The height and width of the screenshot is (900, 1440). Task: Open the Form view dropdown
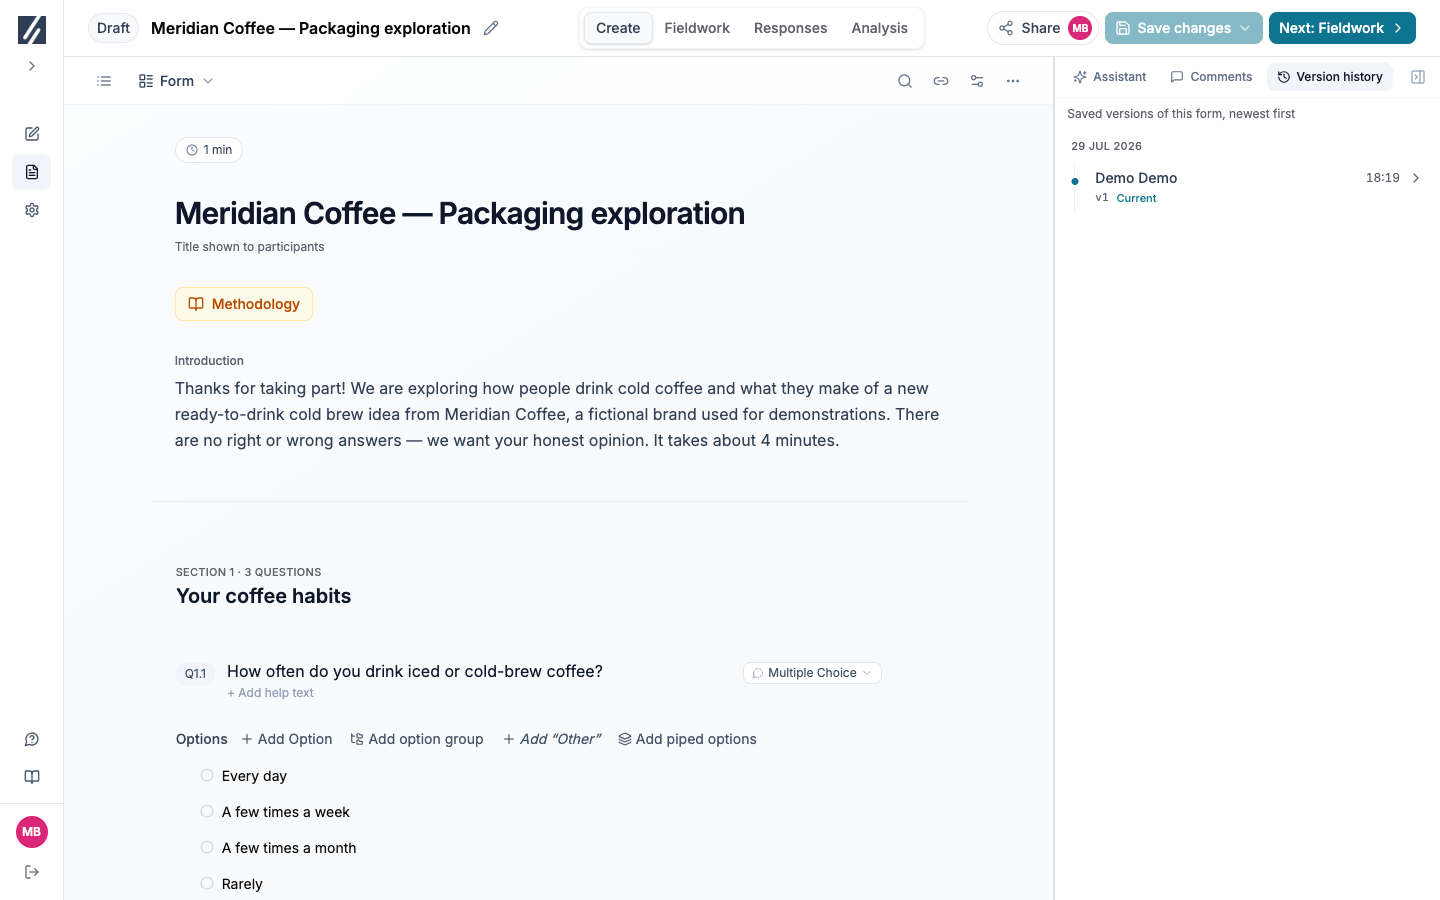pos(176,81)
